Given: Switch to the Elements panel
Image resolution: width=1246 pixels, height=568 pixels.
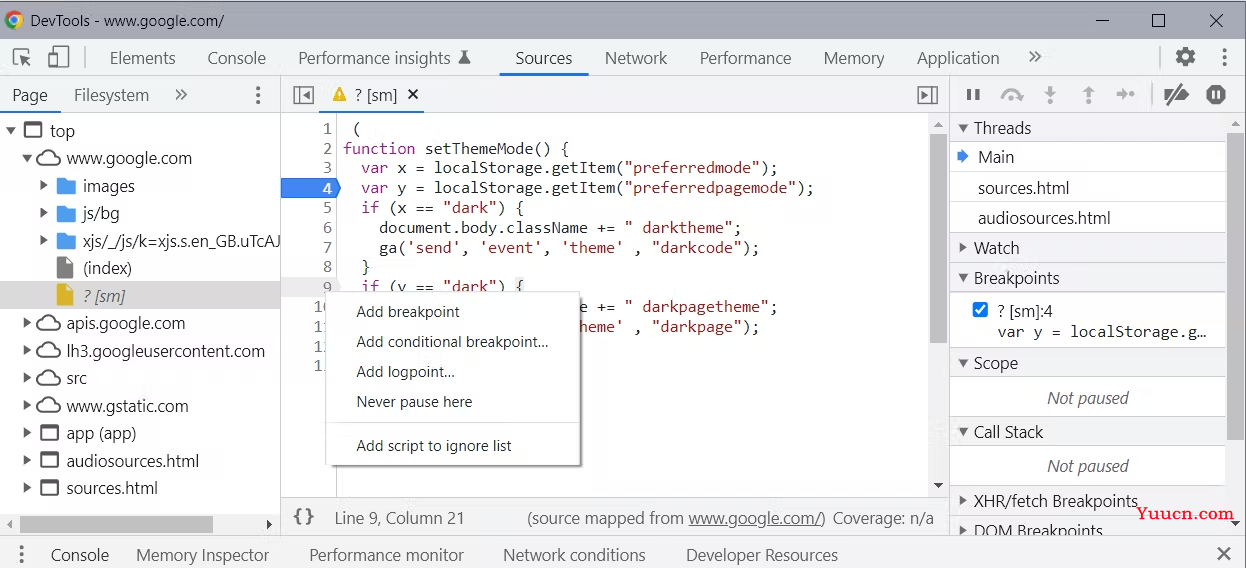Looking at the screenshot, I should 142,58.
